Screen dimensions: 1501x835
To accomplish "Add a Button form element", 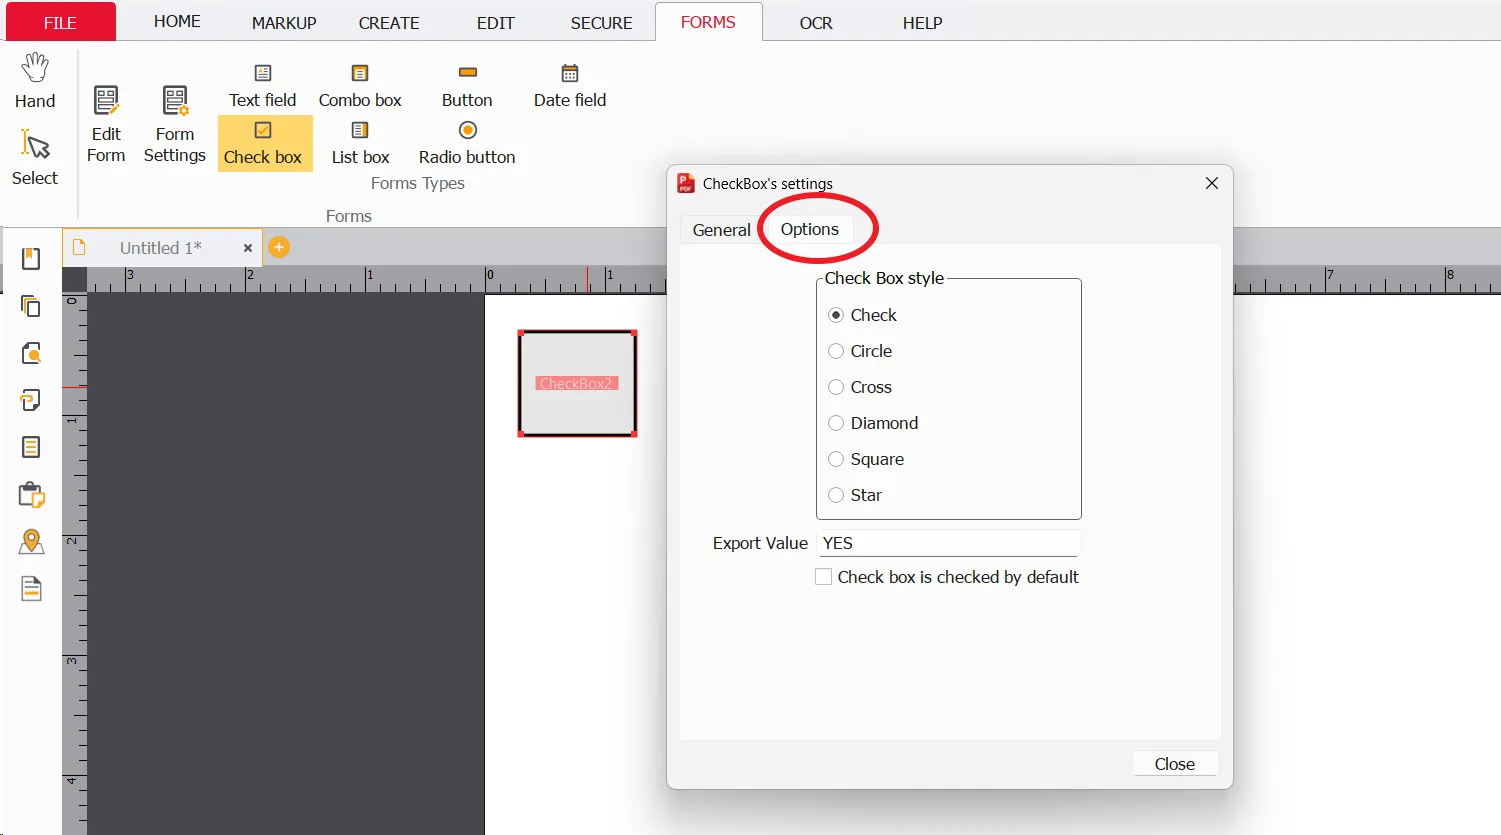I will [x=467, y=86].
